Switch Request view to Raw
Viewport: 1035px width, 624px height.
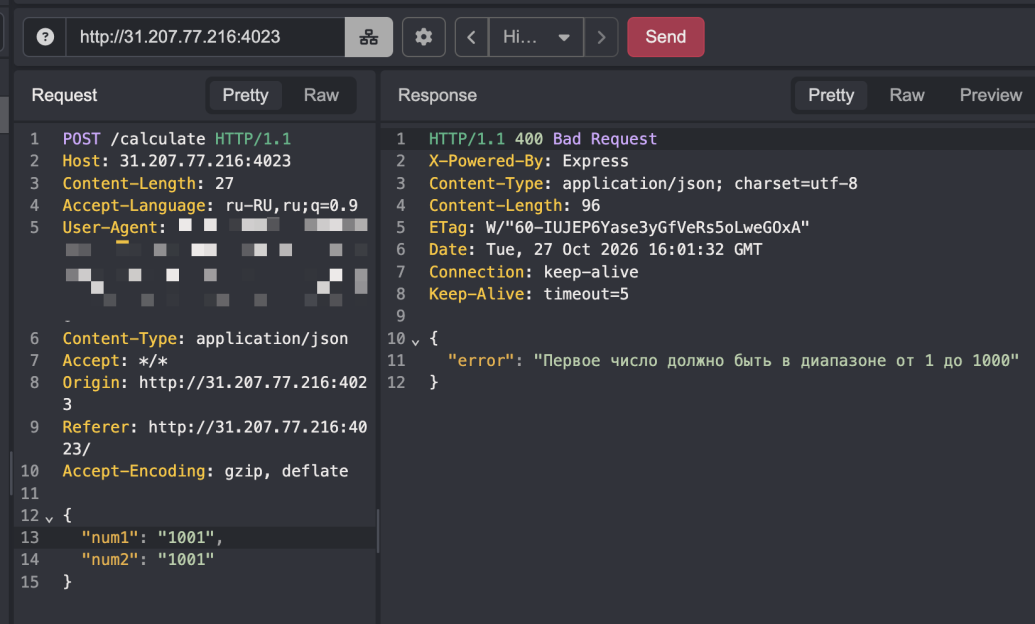pos(321,95)
